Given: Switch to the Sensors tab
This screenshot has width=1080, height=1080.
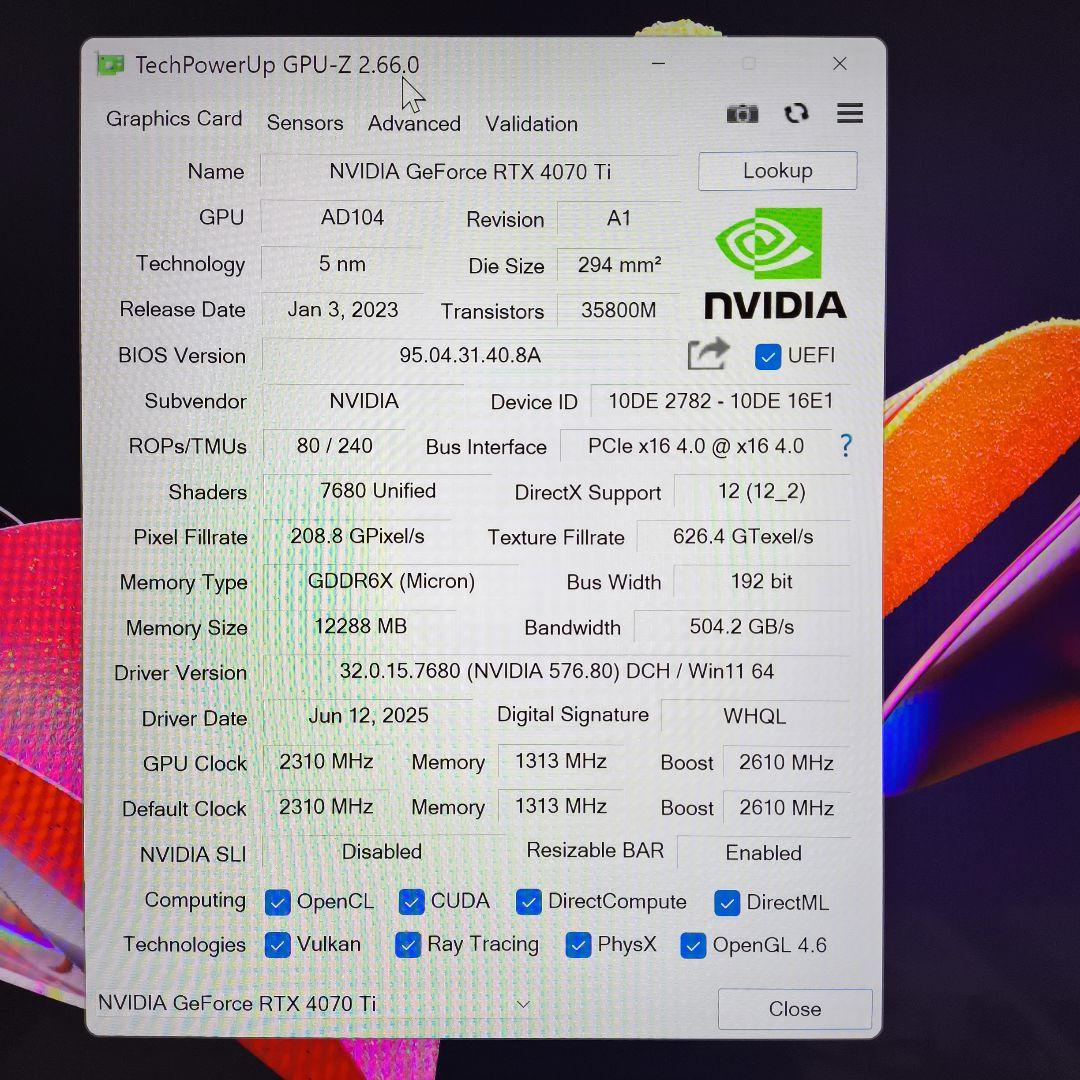Looking at the screenshot, I should click(304, 123).
